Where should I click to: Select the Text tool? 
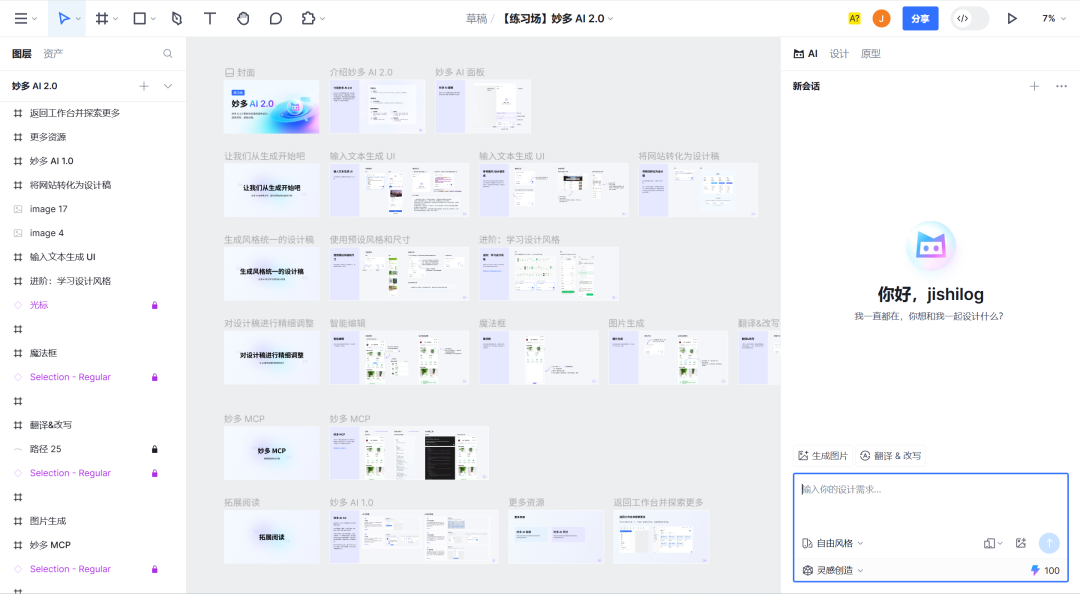point(209,18)
